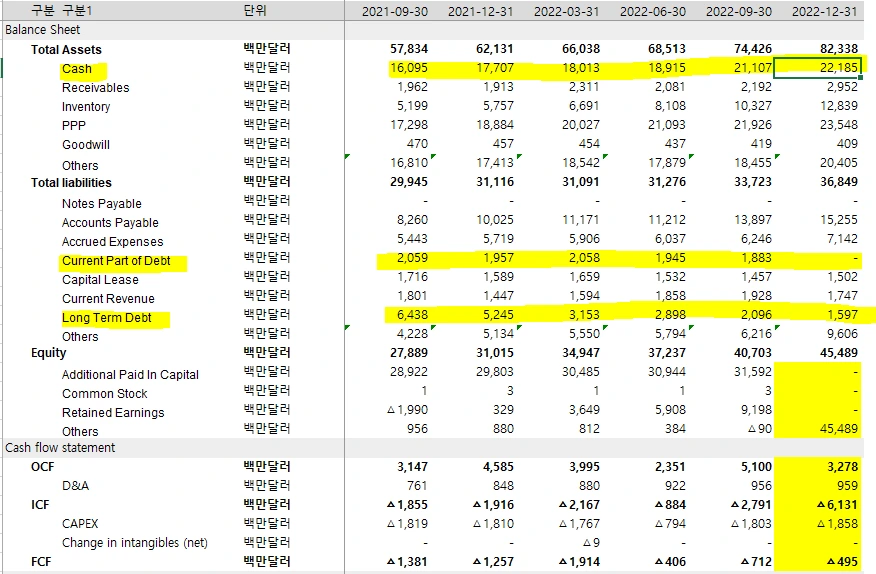Click the 2021-12-31 column header

coord(480,11)
